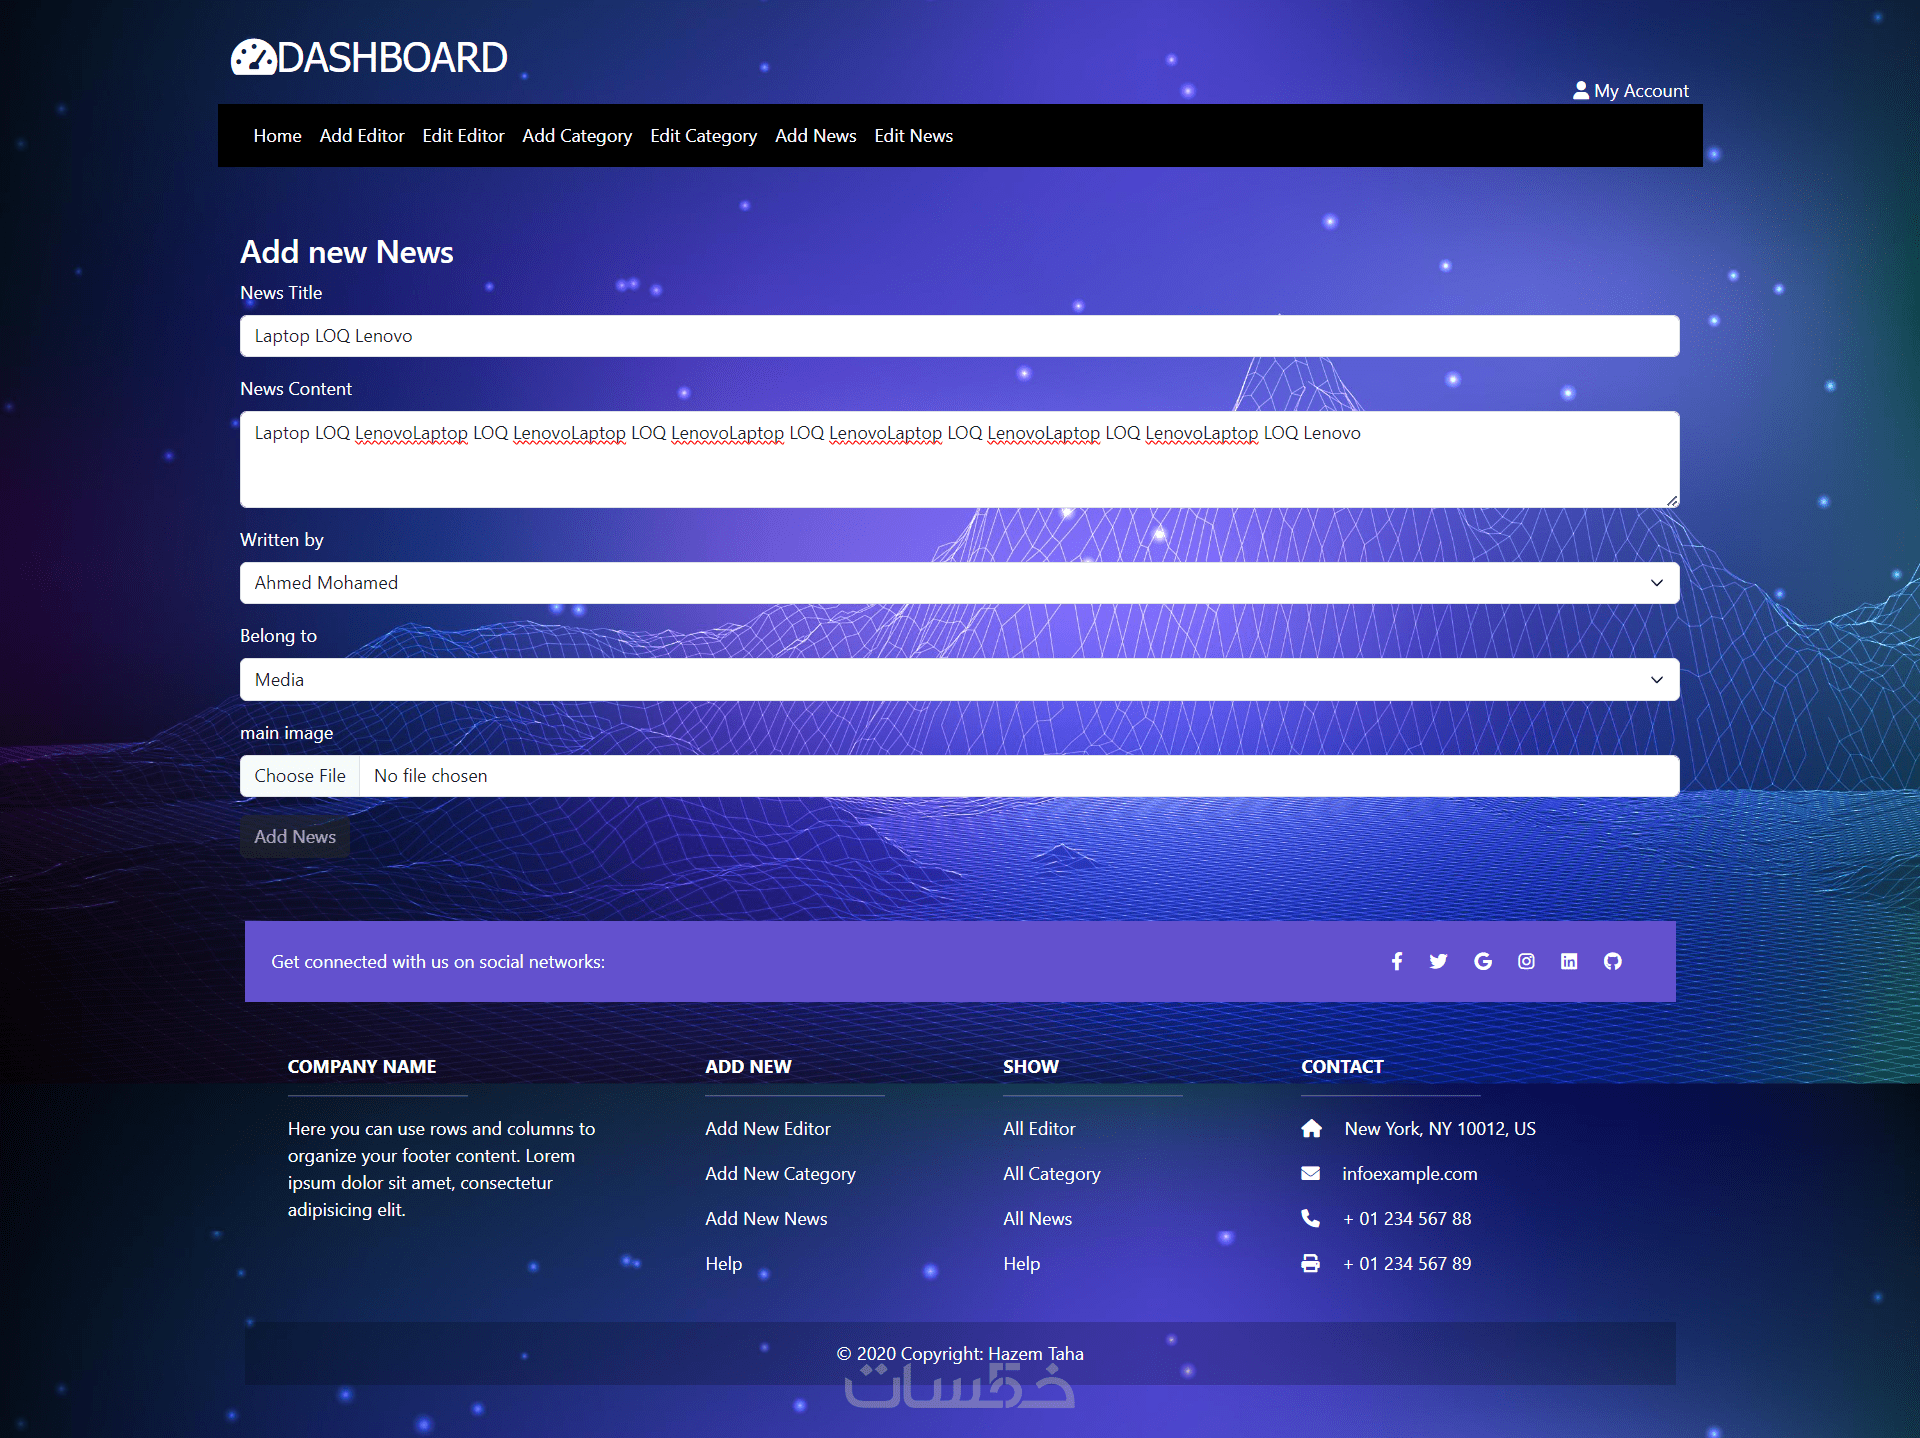The image size is (1920, 1438).
Task: Click the My Account user icon
Action: (1581, 90)
